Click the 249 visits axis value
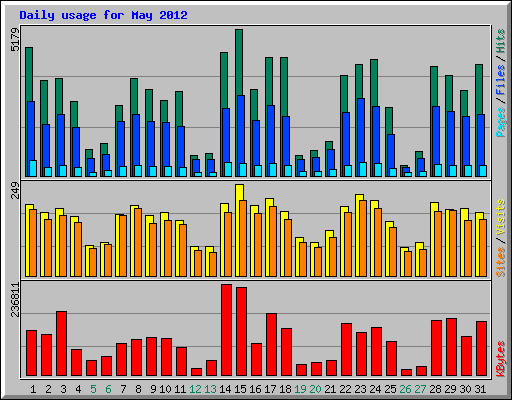The width and height of the screenshot is (512, 400). click(15, 190)
